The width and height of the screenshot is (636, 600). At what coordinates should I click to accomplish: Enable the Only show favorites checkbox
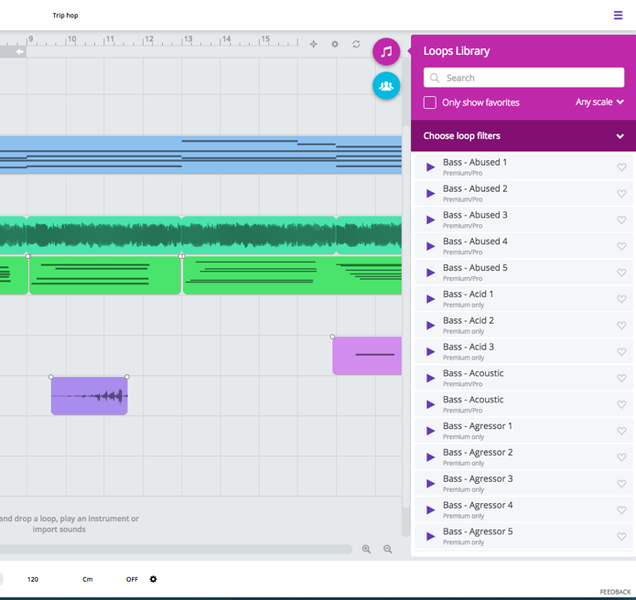(x=430, y=102)
